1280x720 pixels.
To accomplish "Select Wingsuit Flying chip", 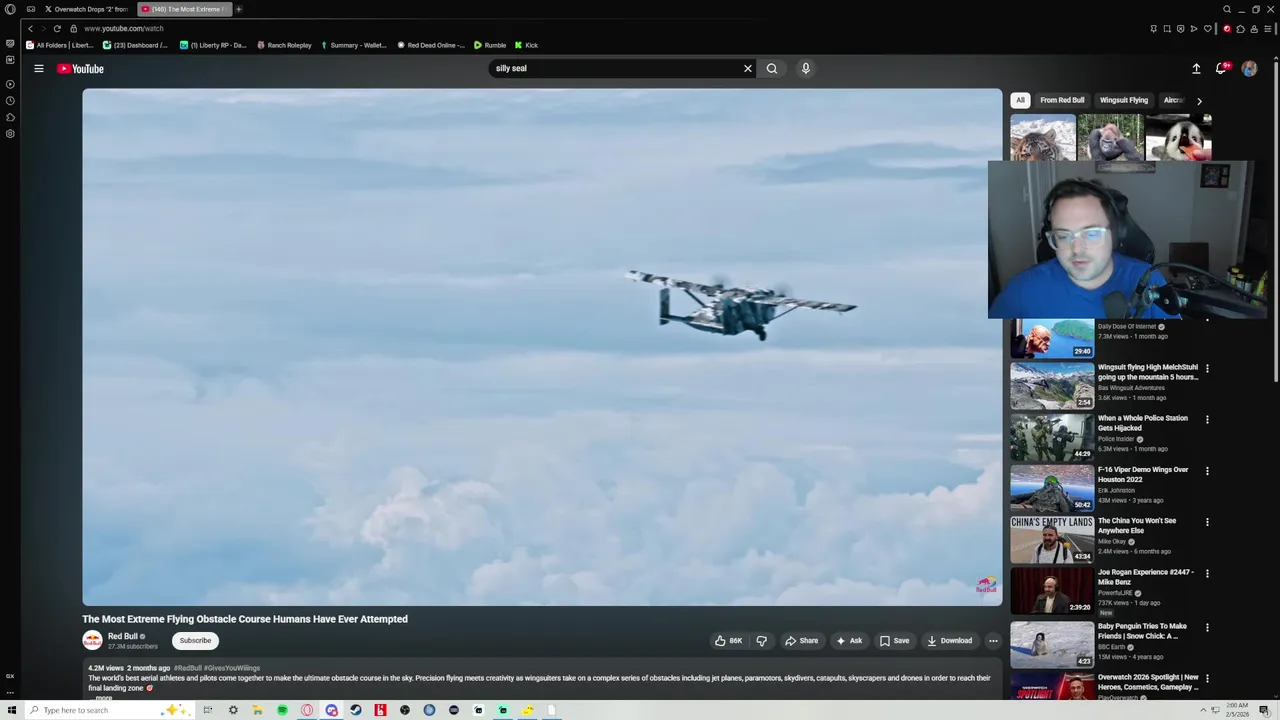I will point(1124,100).
